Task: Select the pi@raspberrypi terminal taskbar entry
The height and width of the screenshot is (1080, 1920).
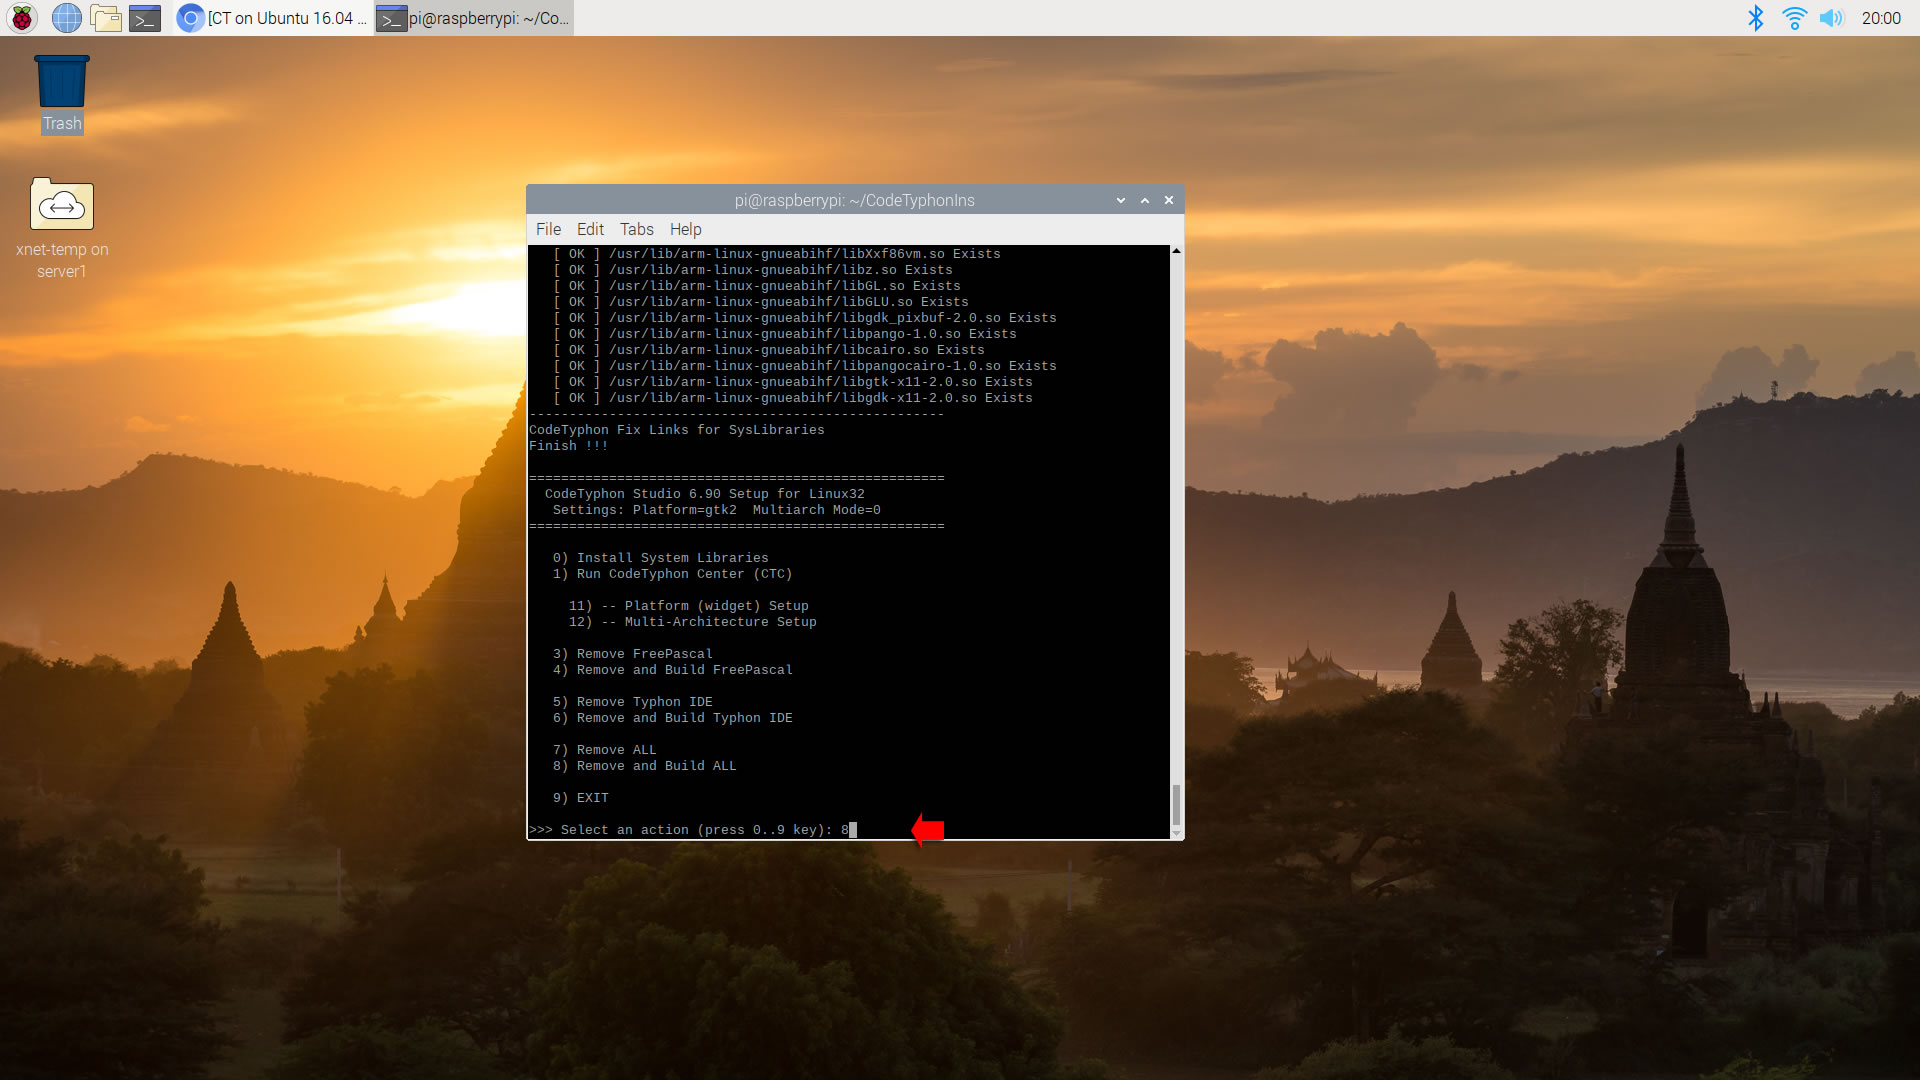Action: (x=474, y=18)
